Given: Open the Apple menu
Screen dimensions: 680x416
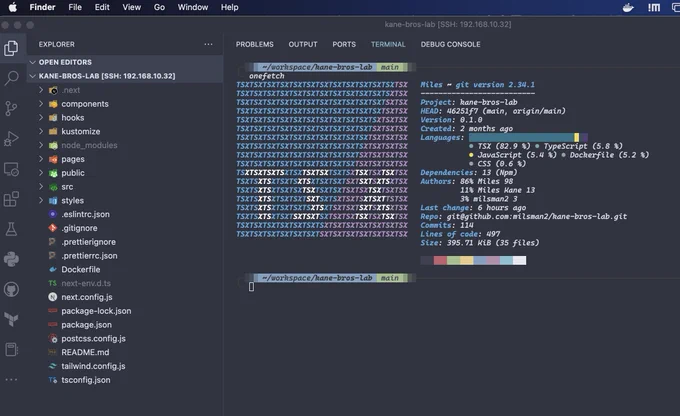Looking at the screenshot, I should 13,7.
